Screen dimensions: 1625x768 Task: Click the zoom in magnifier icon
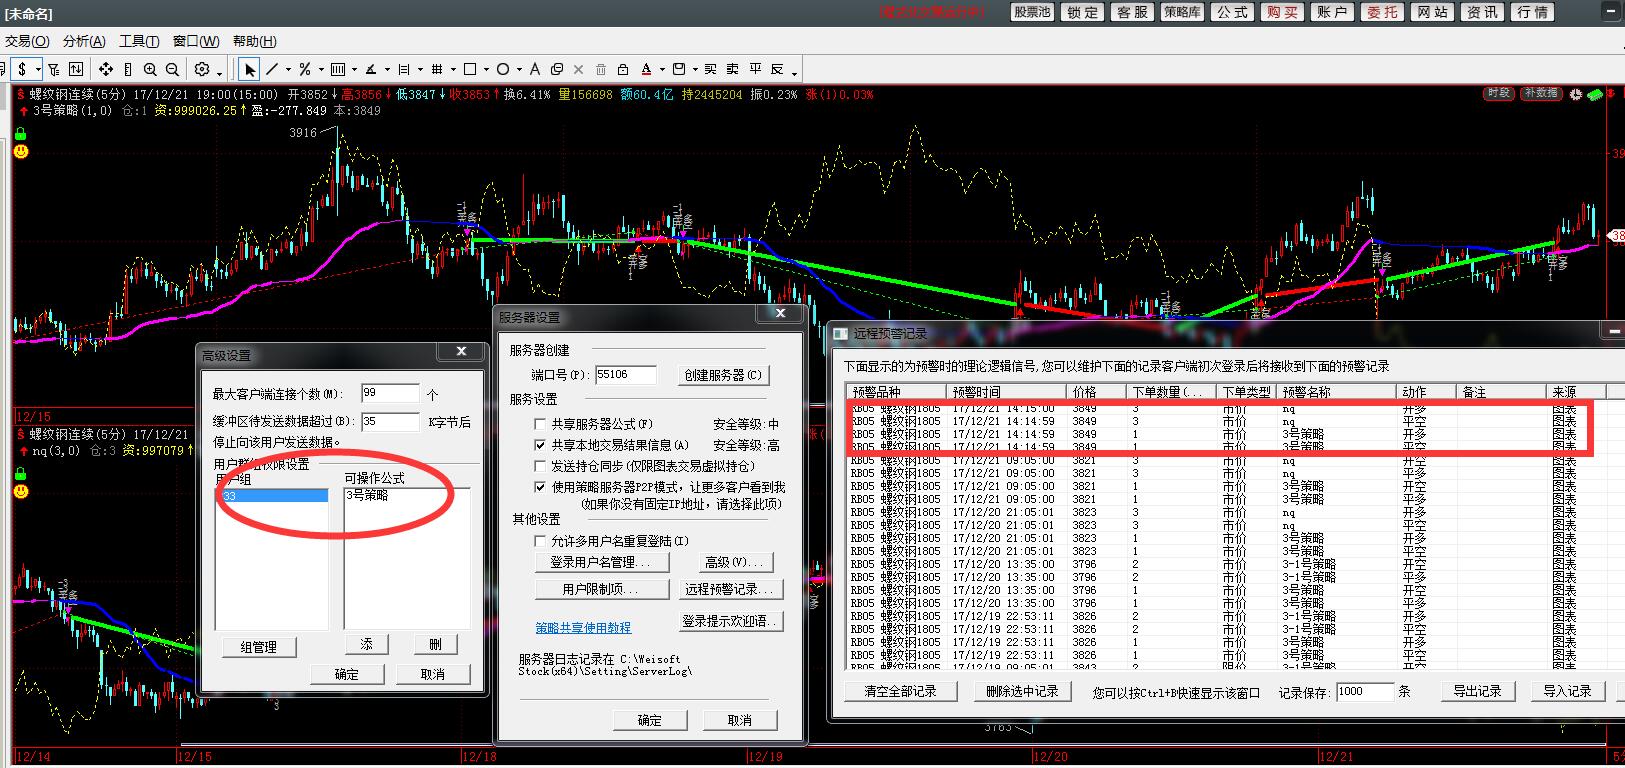point(150,69)
